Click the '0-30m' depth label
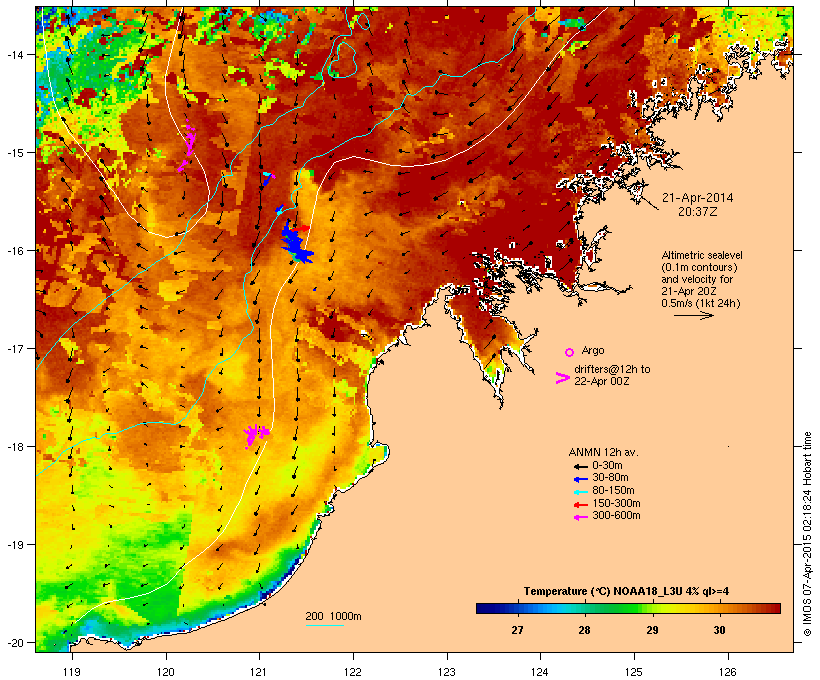This screenshot has width=820, height=680. click(607, 466)
